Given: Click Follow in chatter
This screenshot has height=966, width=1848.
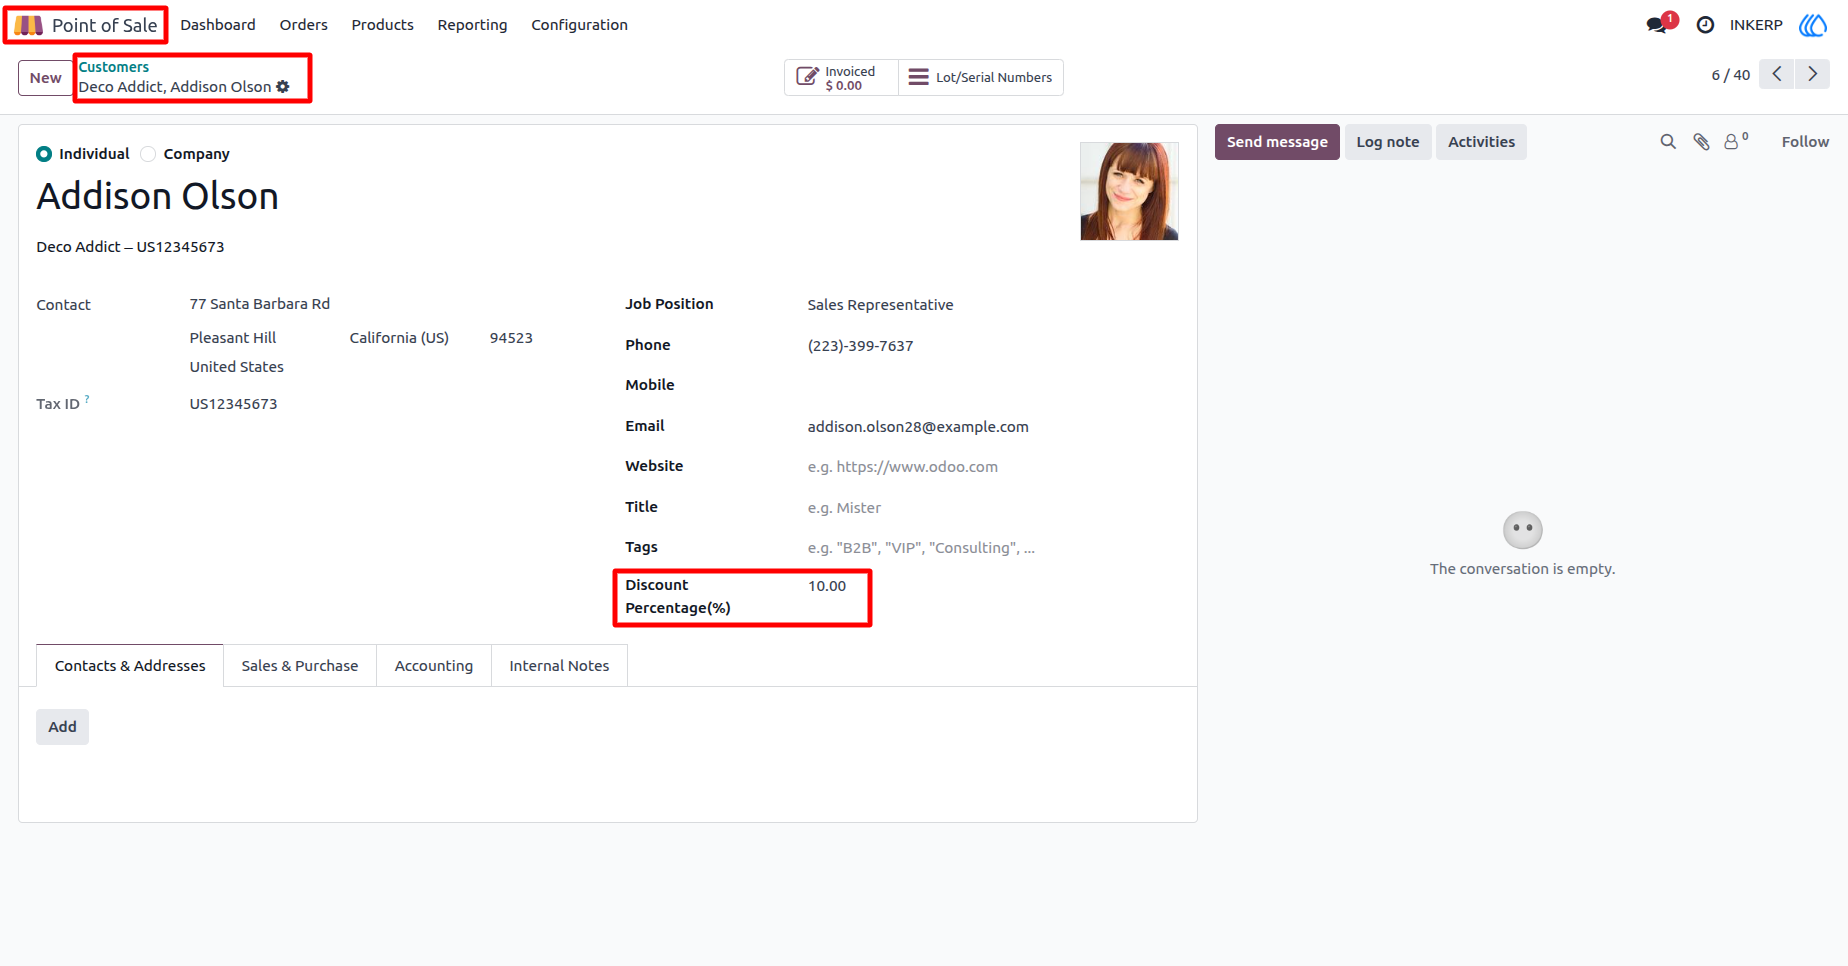Looking at the screenshot, I should point(1805,142).
